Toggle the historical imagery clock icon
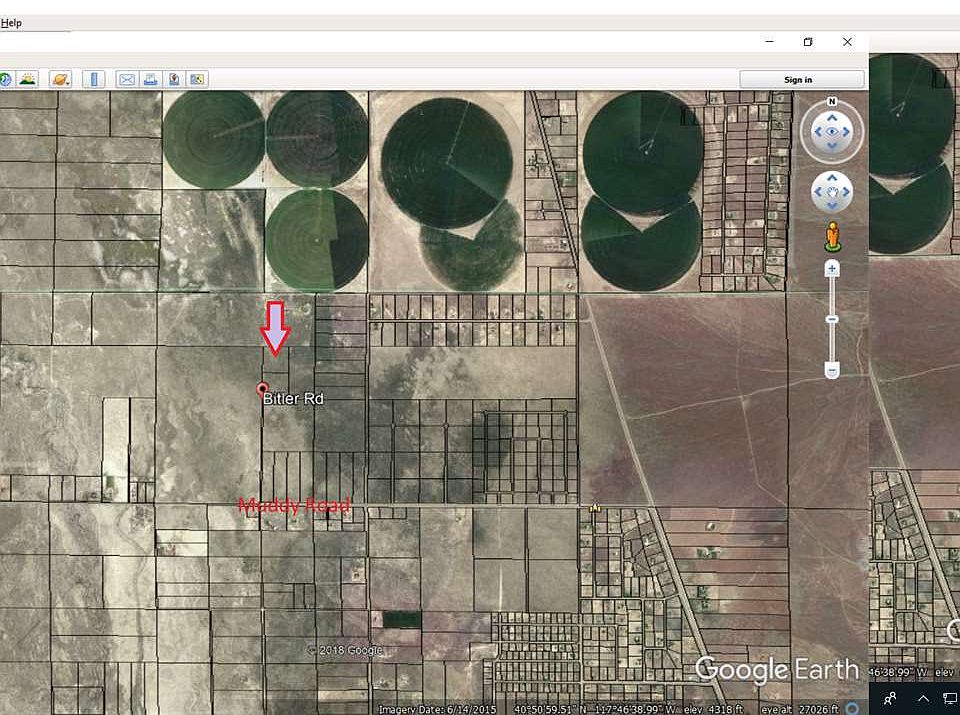Screen dimensions: 960x715 coord(5,79)
